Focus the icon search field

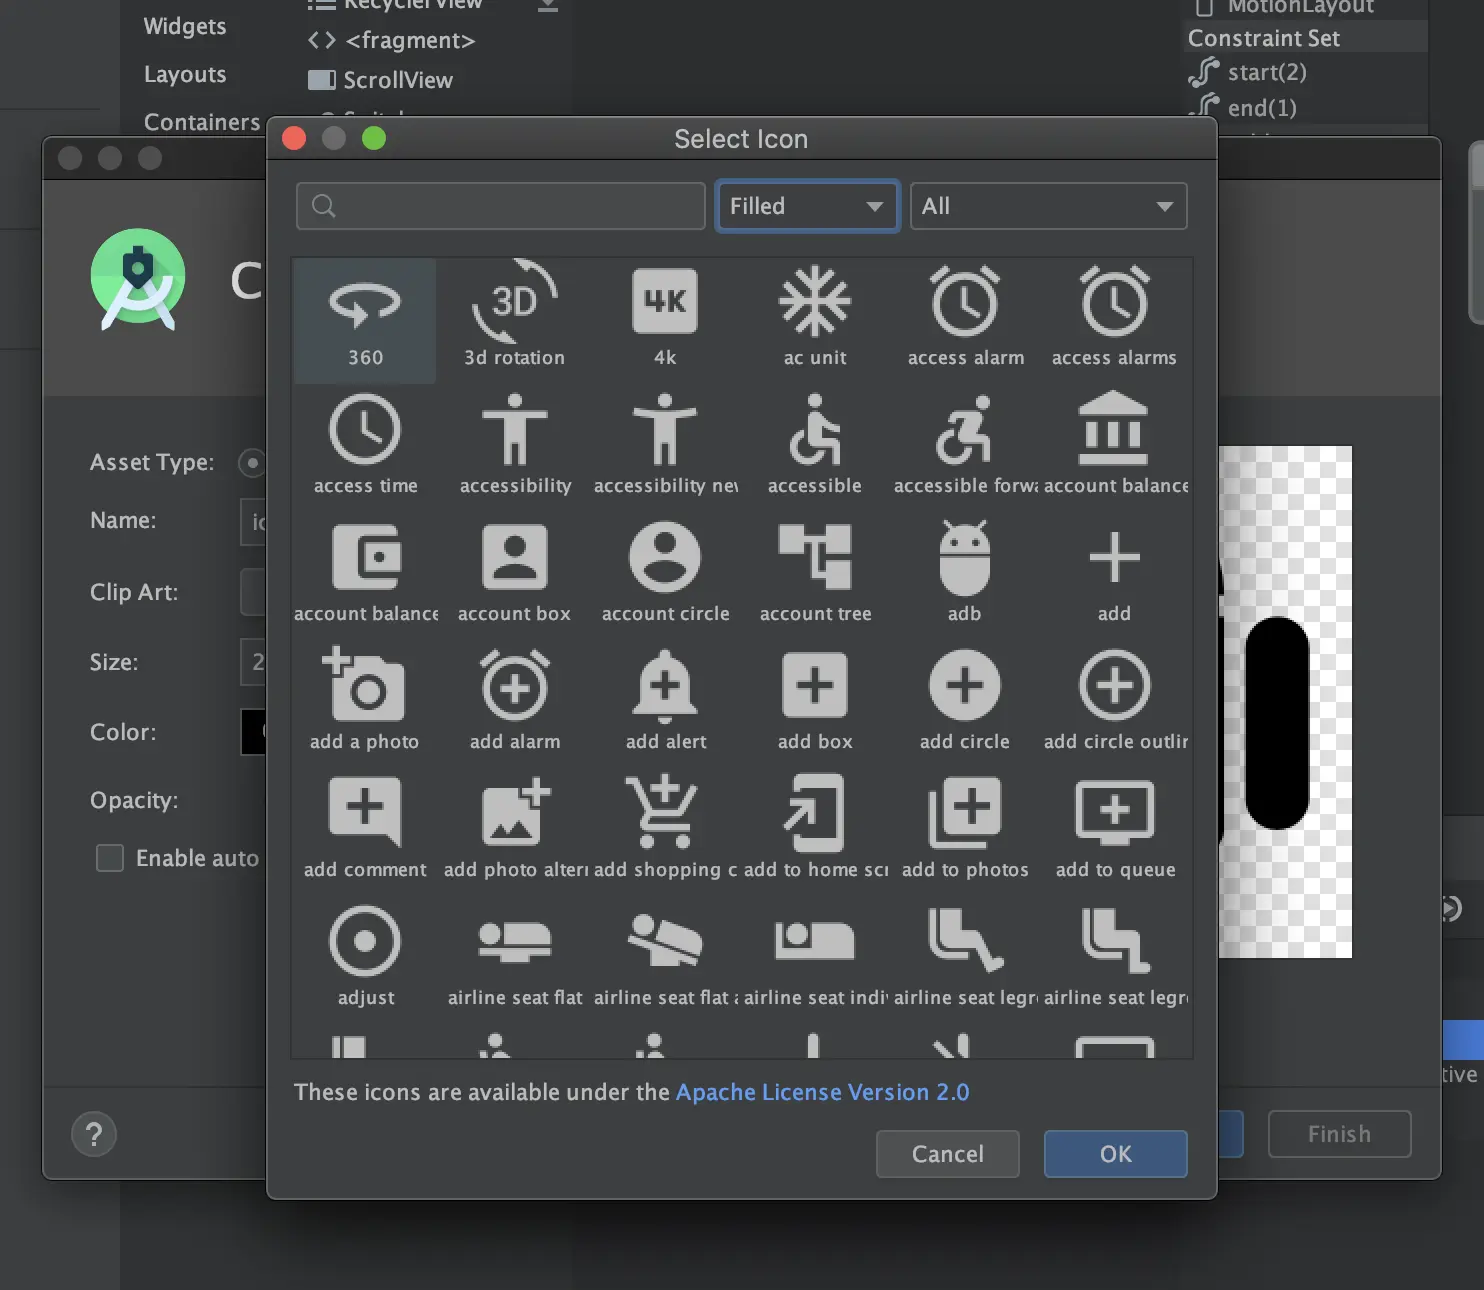point(501,206)
